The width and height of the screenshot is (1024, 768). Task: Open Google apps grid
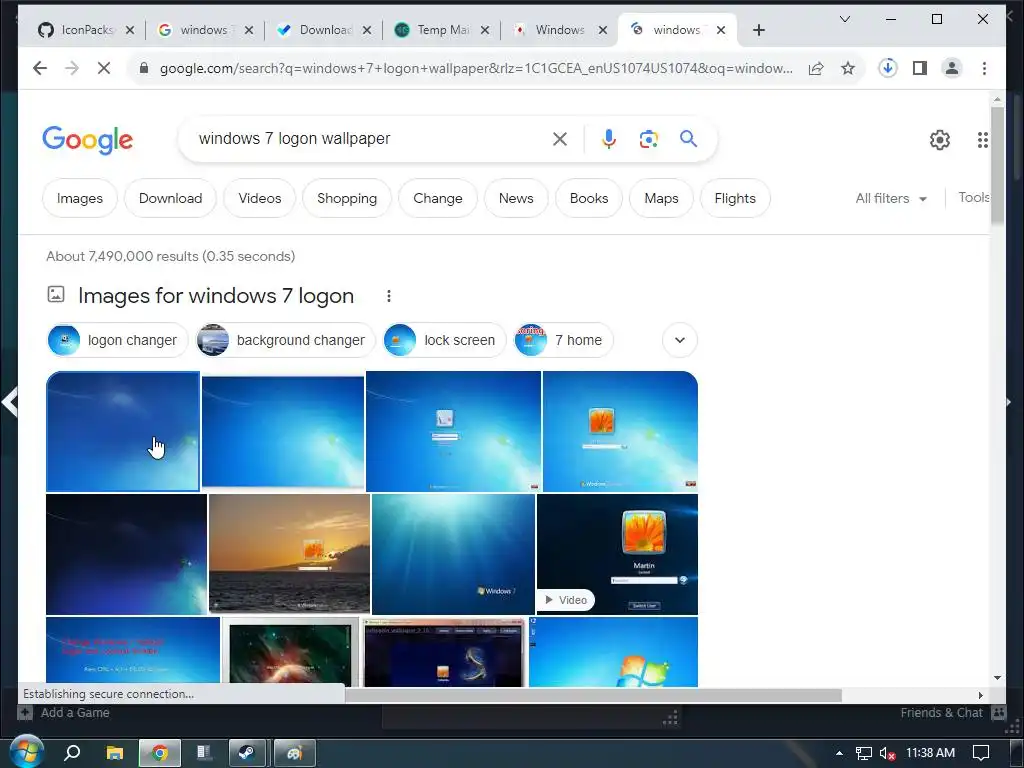click(983, 140)
